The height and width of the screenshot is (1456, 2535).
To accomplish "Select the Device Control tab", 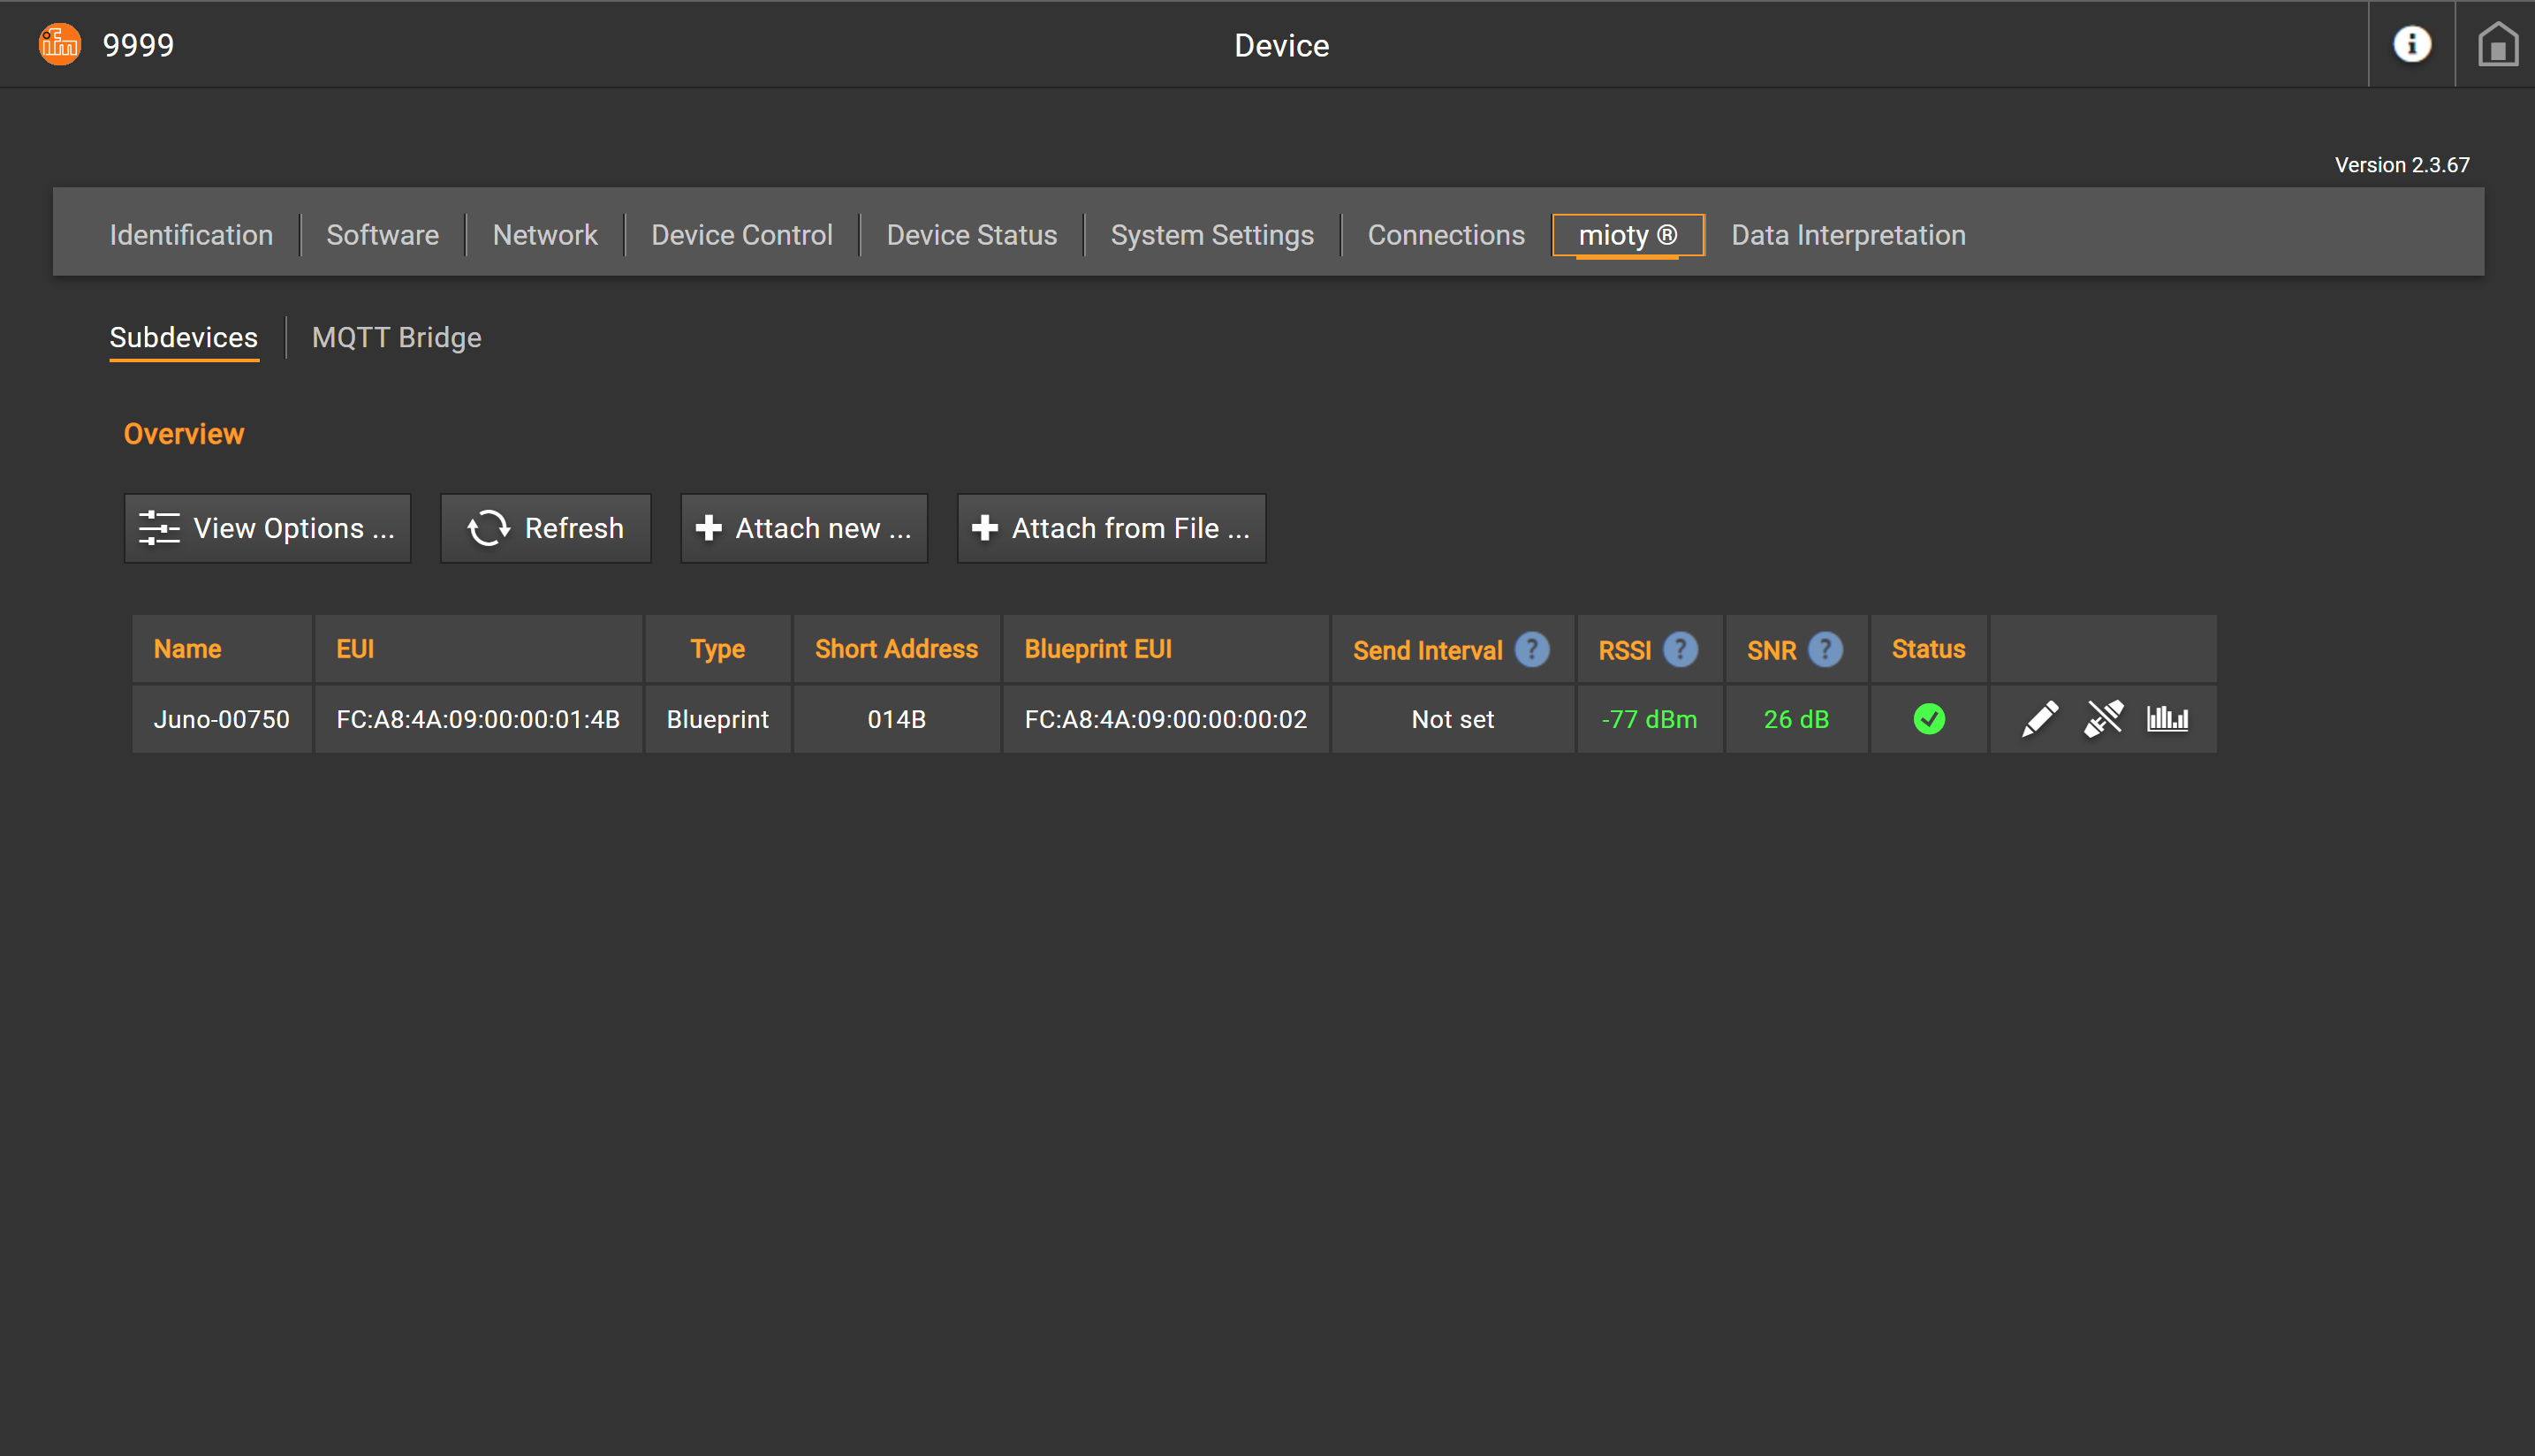I will (x=742, y=235).
